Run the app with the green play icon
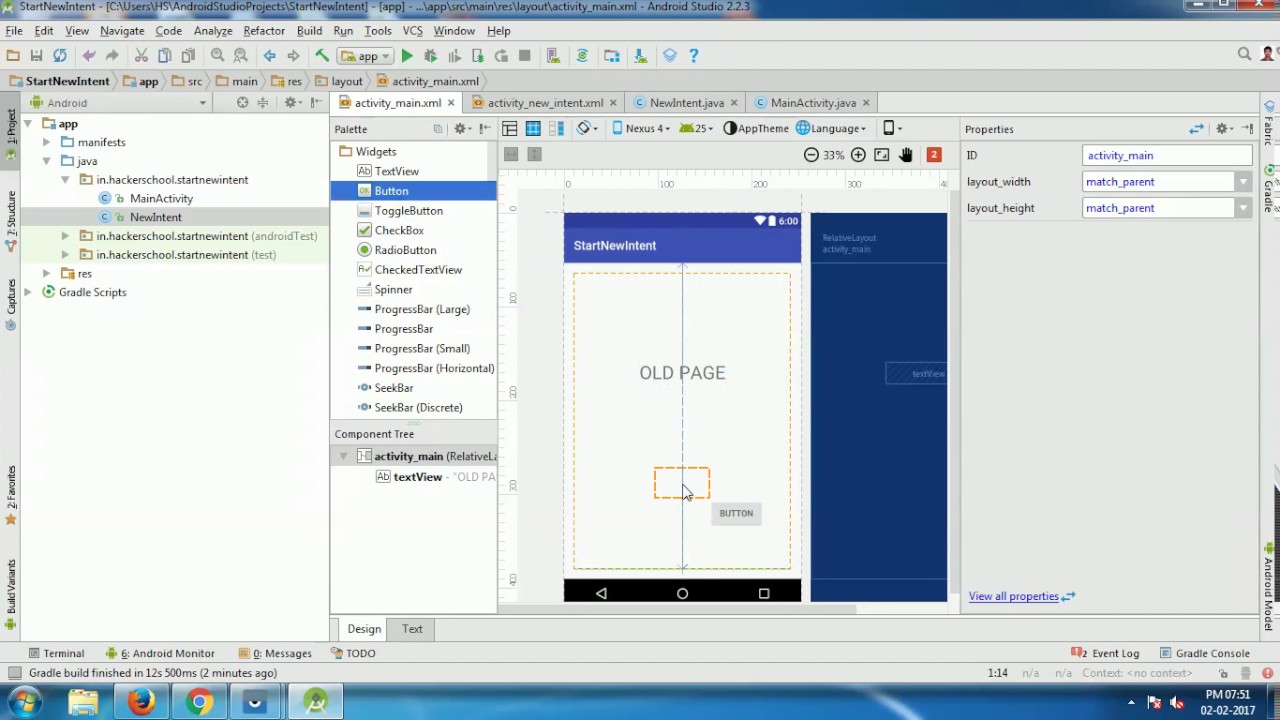Image resolution: width=1280 pixels, height=720 pixels. [407, 56]
